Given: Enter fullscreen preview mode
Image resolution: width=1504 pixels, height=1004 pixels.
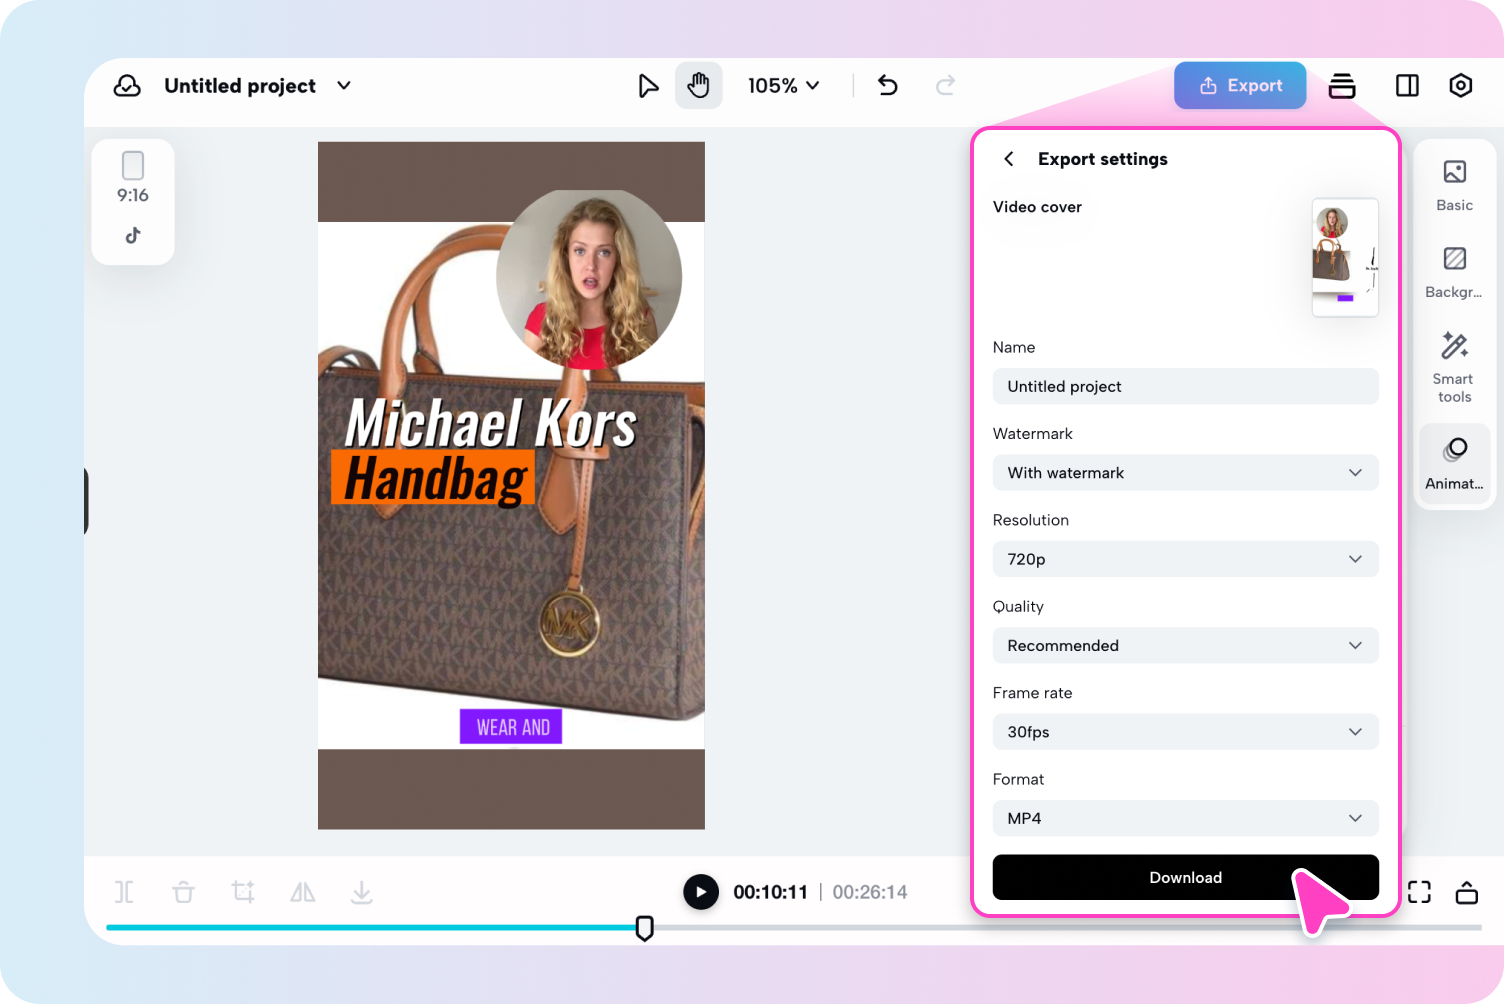Looking at the screenshot, I should (x=1419, y=892).
